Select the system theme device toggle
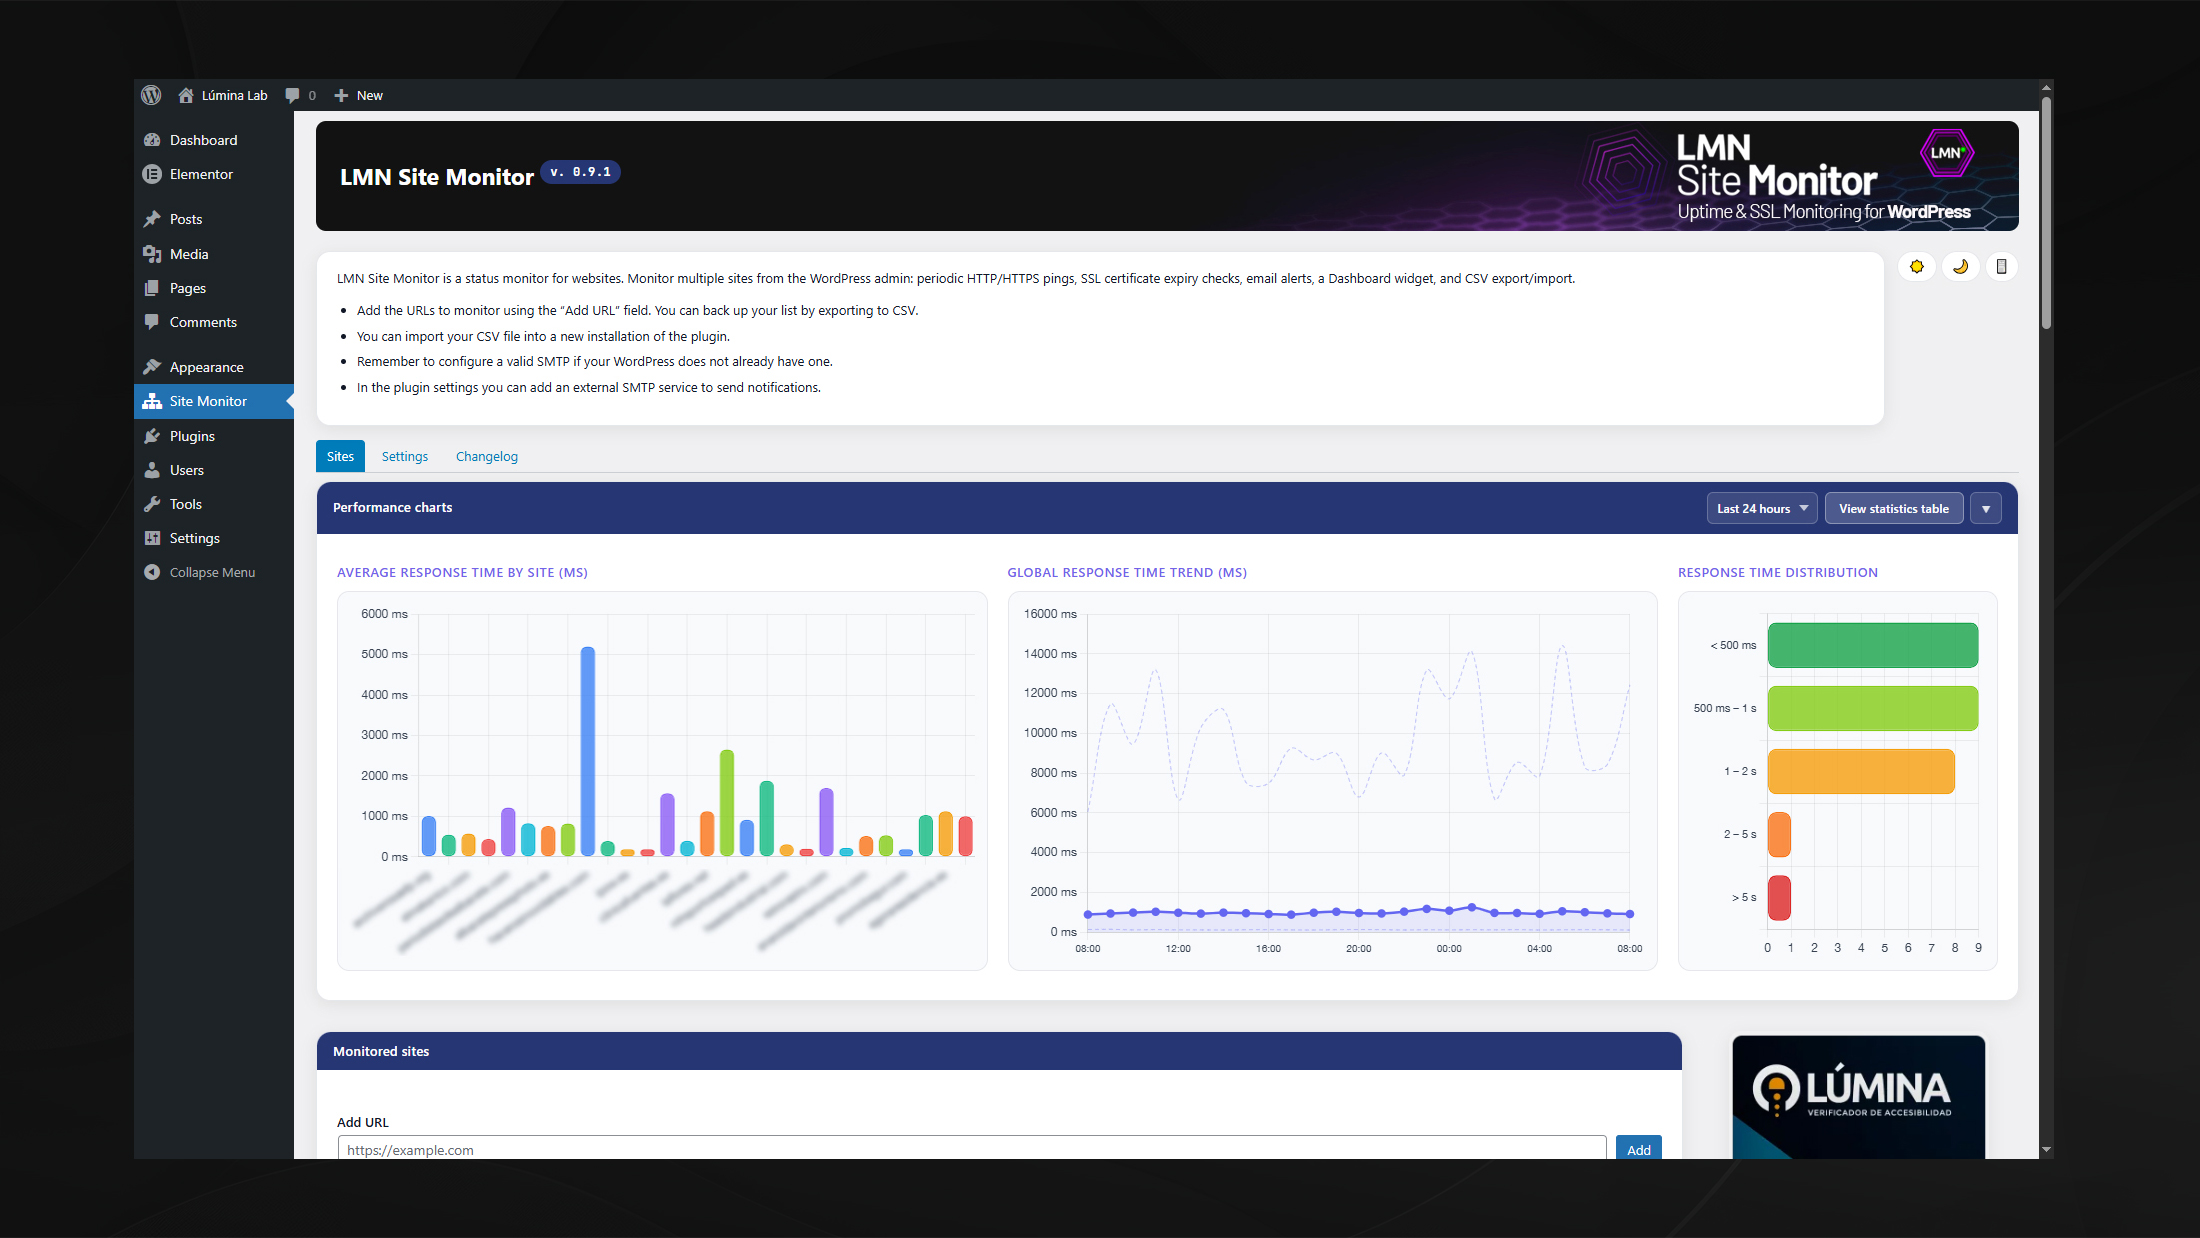Screen dimensions: 2200x1238 [2001, 267]
